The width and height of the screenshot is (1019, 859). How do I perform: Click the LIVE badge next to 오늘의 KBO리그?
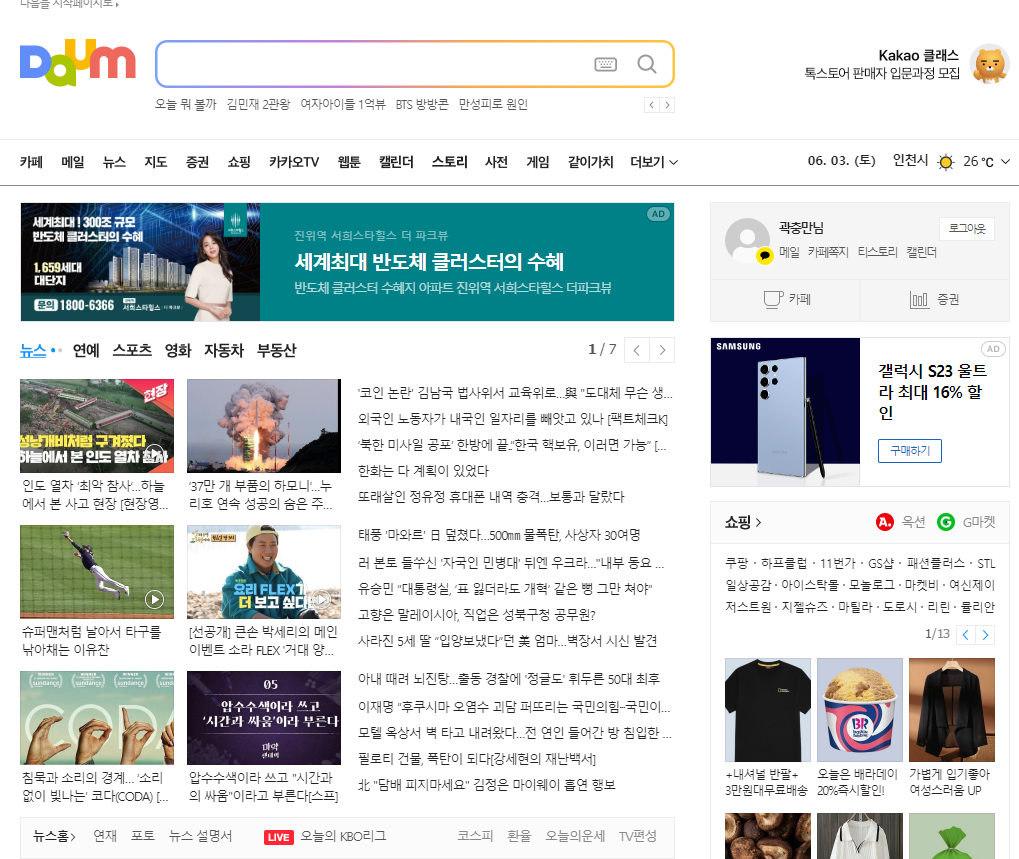click(x=277, y=837)
